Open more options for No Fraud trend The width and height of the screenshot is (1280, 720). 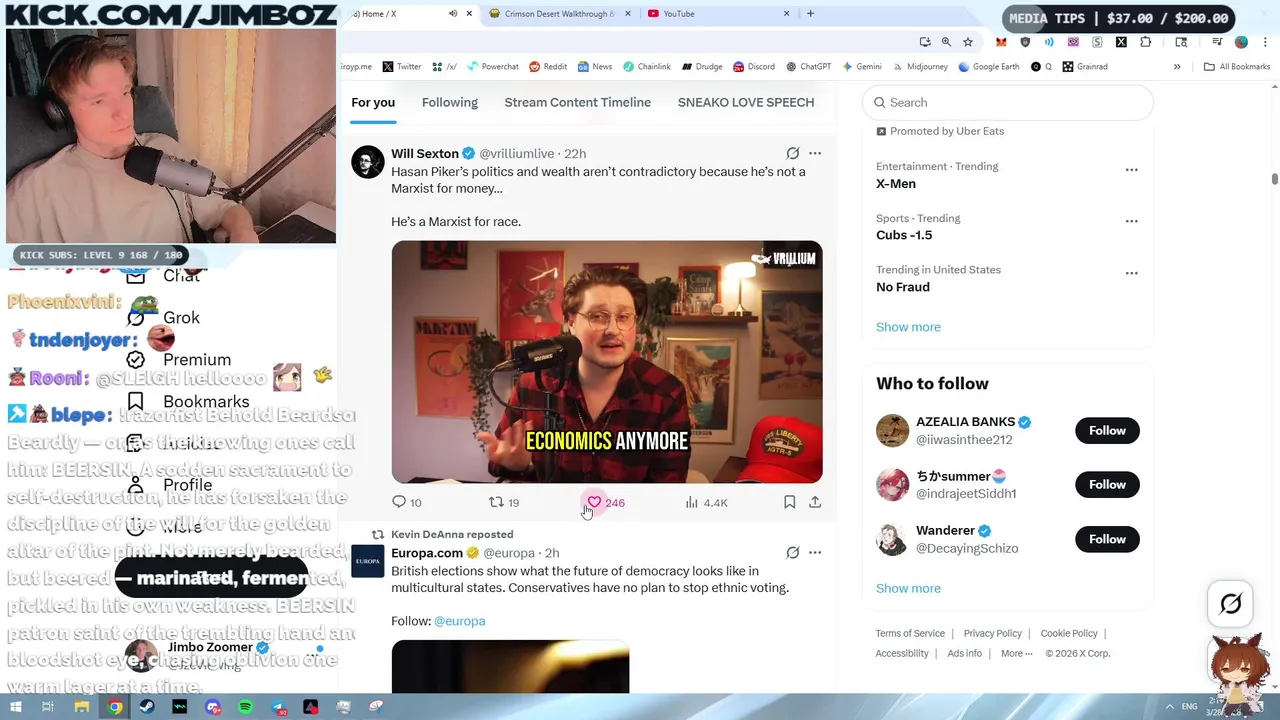pos(1132,273)
